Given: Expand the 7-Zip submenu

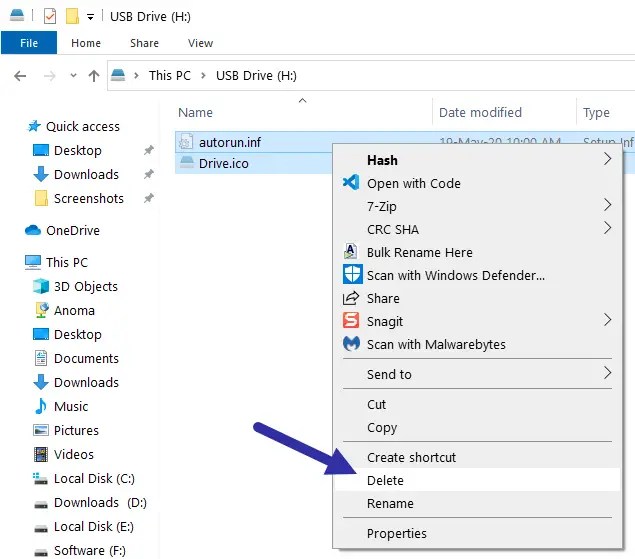Looking at the screenshot, I should click(x=606, y=205).
